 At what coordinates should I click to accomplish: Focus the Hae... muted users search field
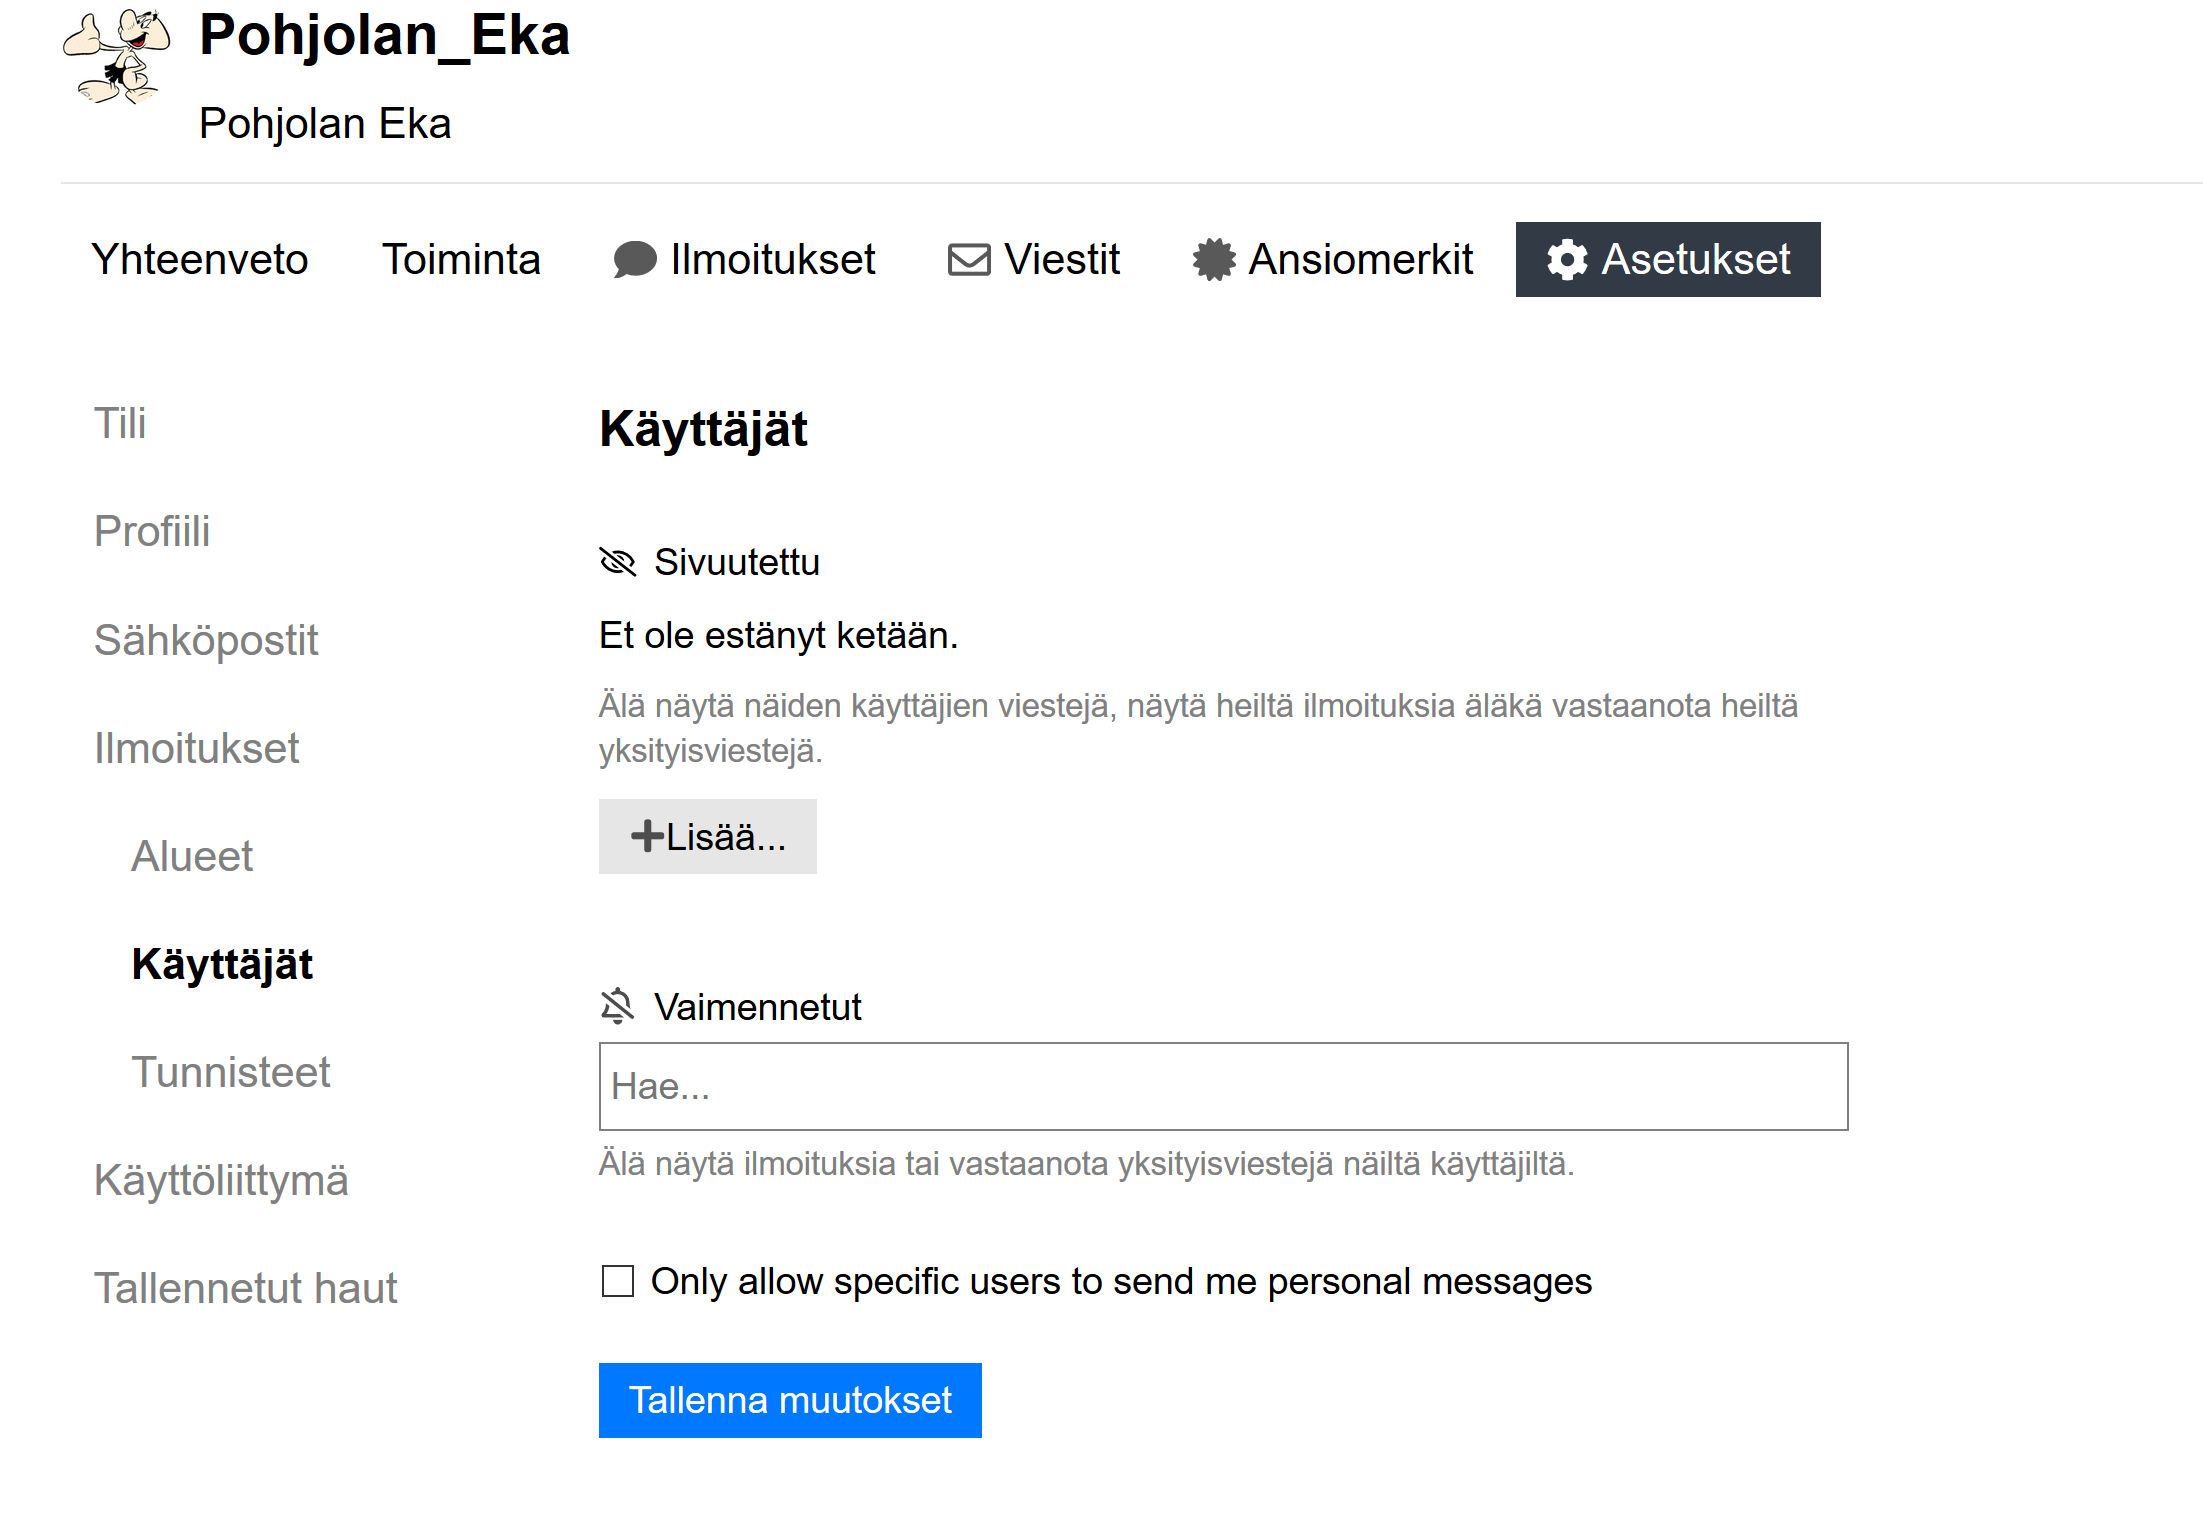point(1223,1086)
